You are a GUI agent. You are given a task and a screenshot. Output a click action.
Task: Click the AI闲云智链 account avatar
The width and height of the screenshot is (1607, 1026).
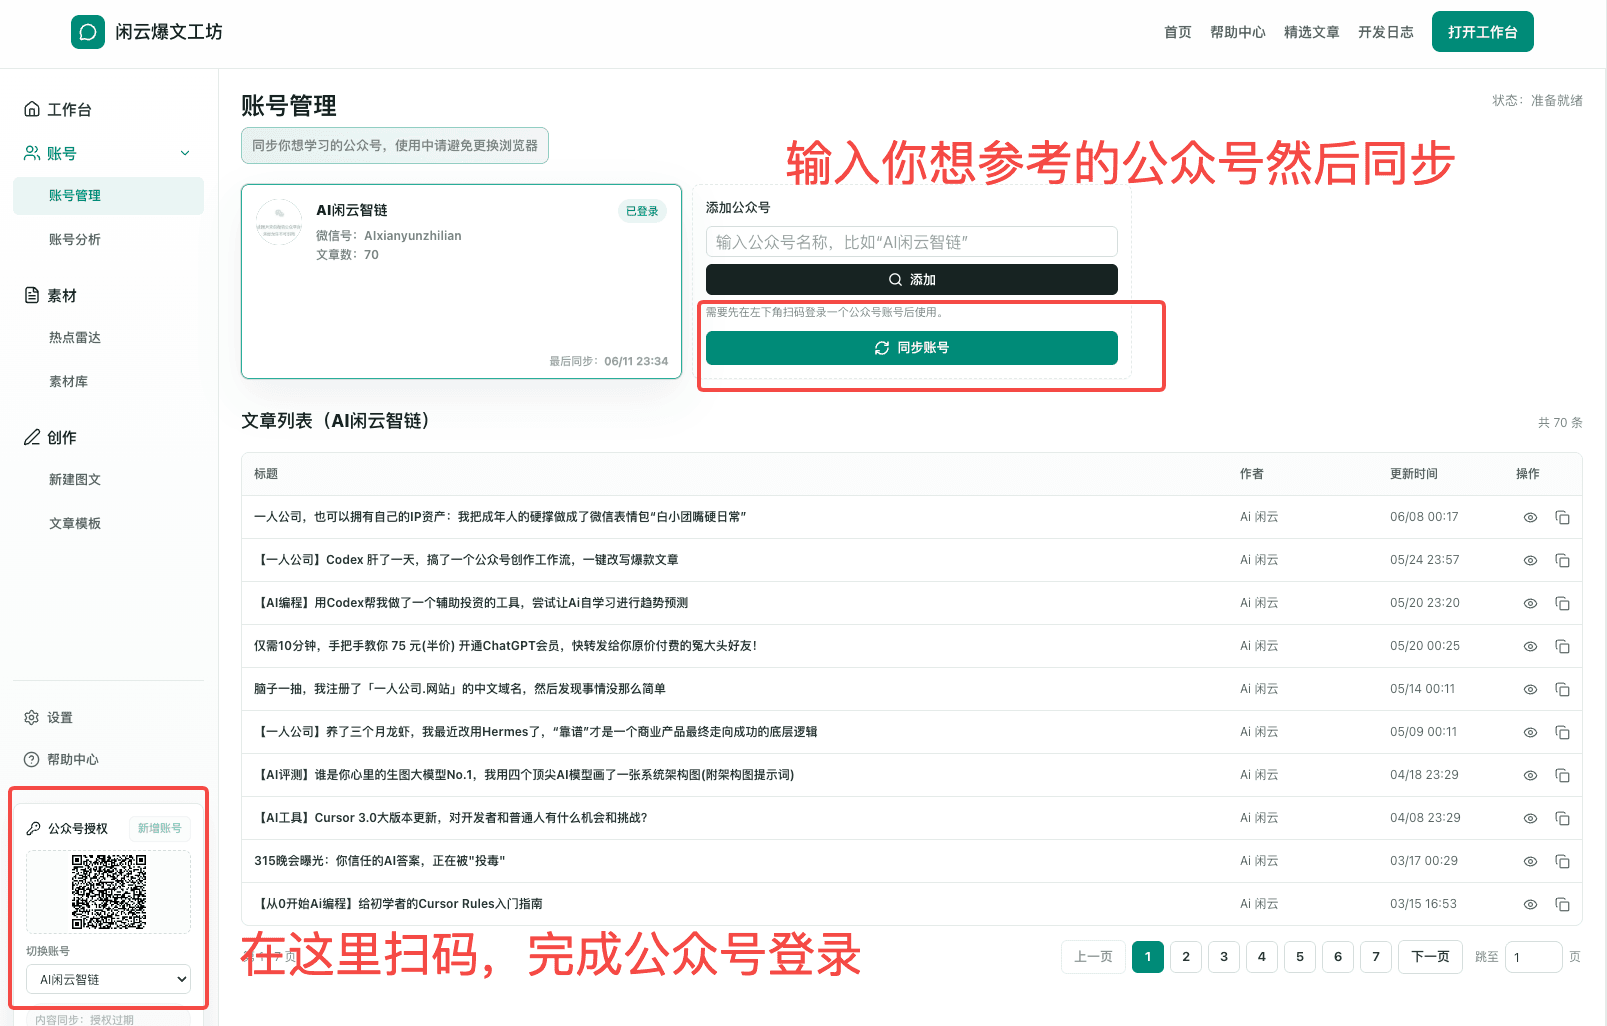pos(279,222)
